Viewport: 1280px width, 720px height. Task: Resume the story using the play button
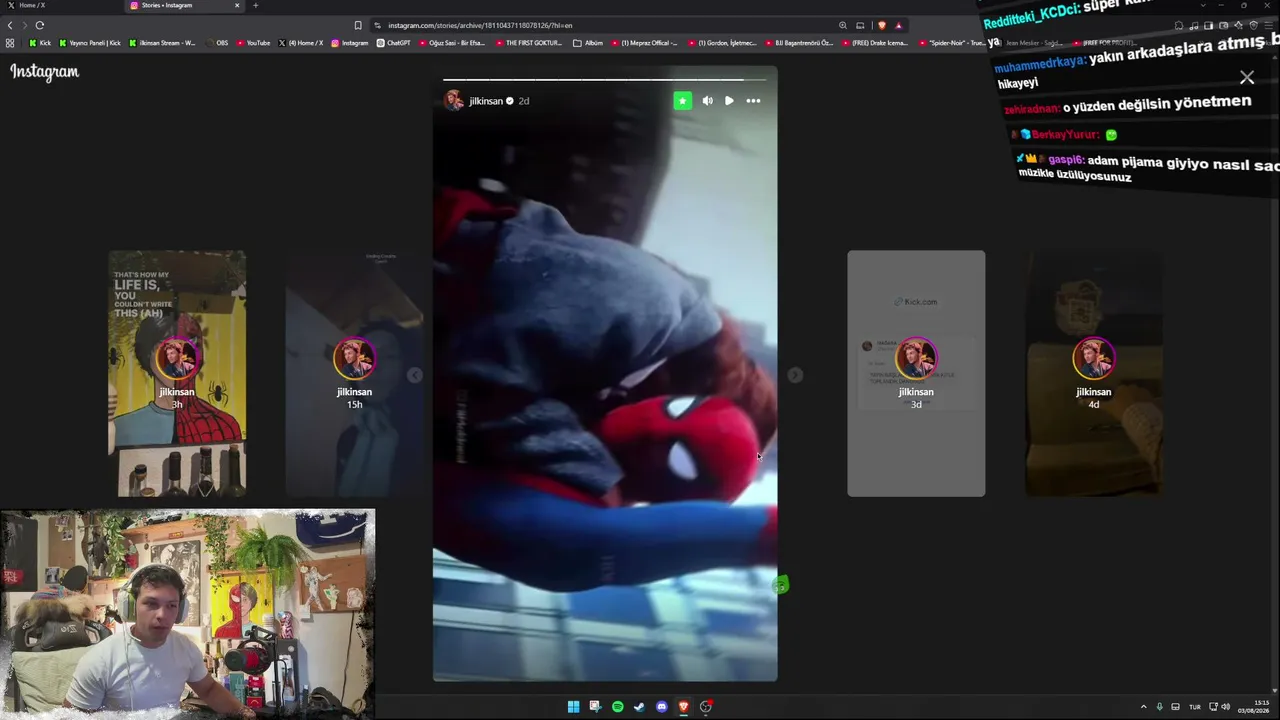[729, 101]
